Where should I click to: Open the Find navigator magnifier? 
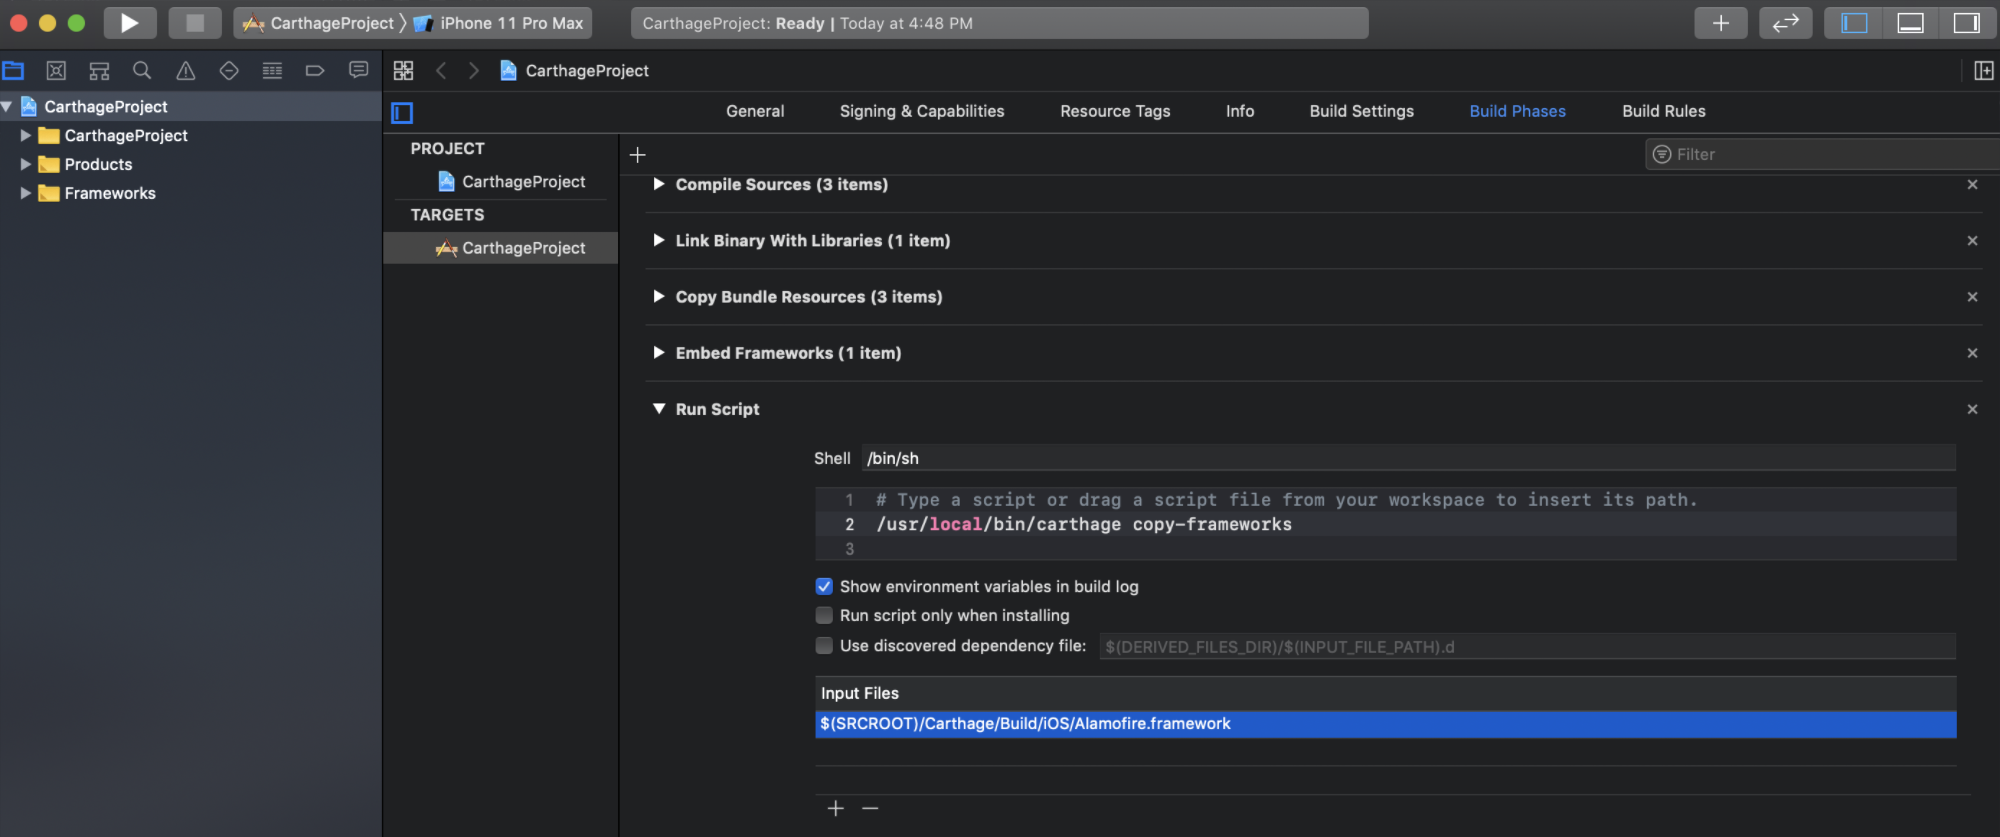[x=142, y=70]
